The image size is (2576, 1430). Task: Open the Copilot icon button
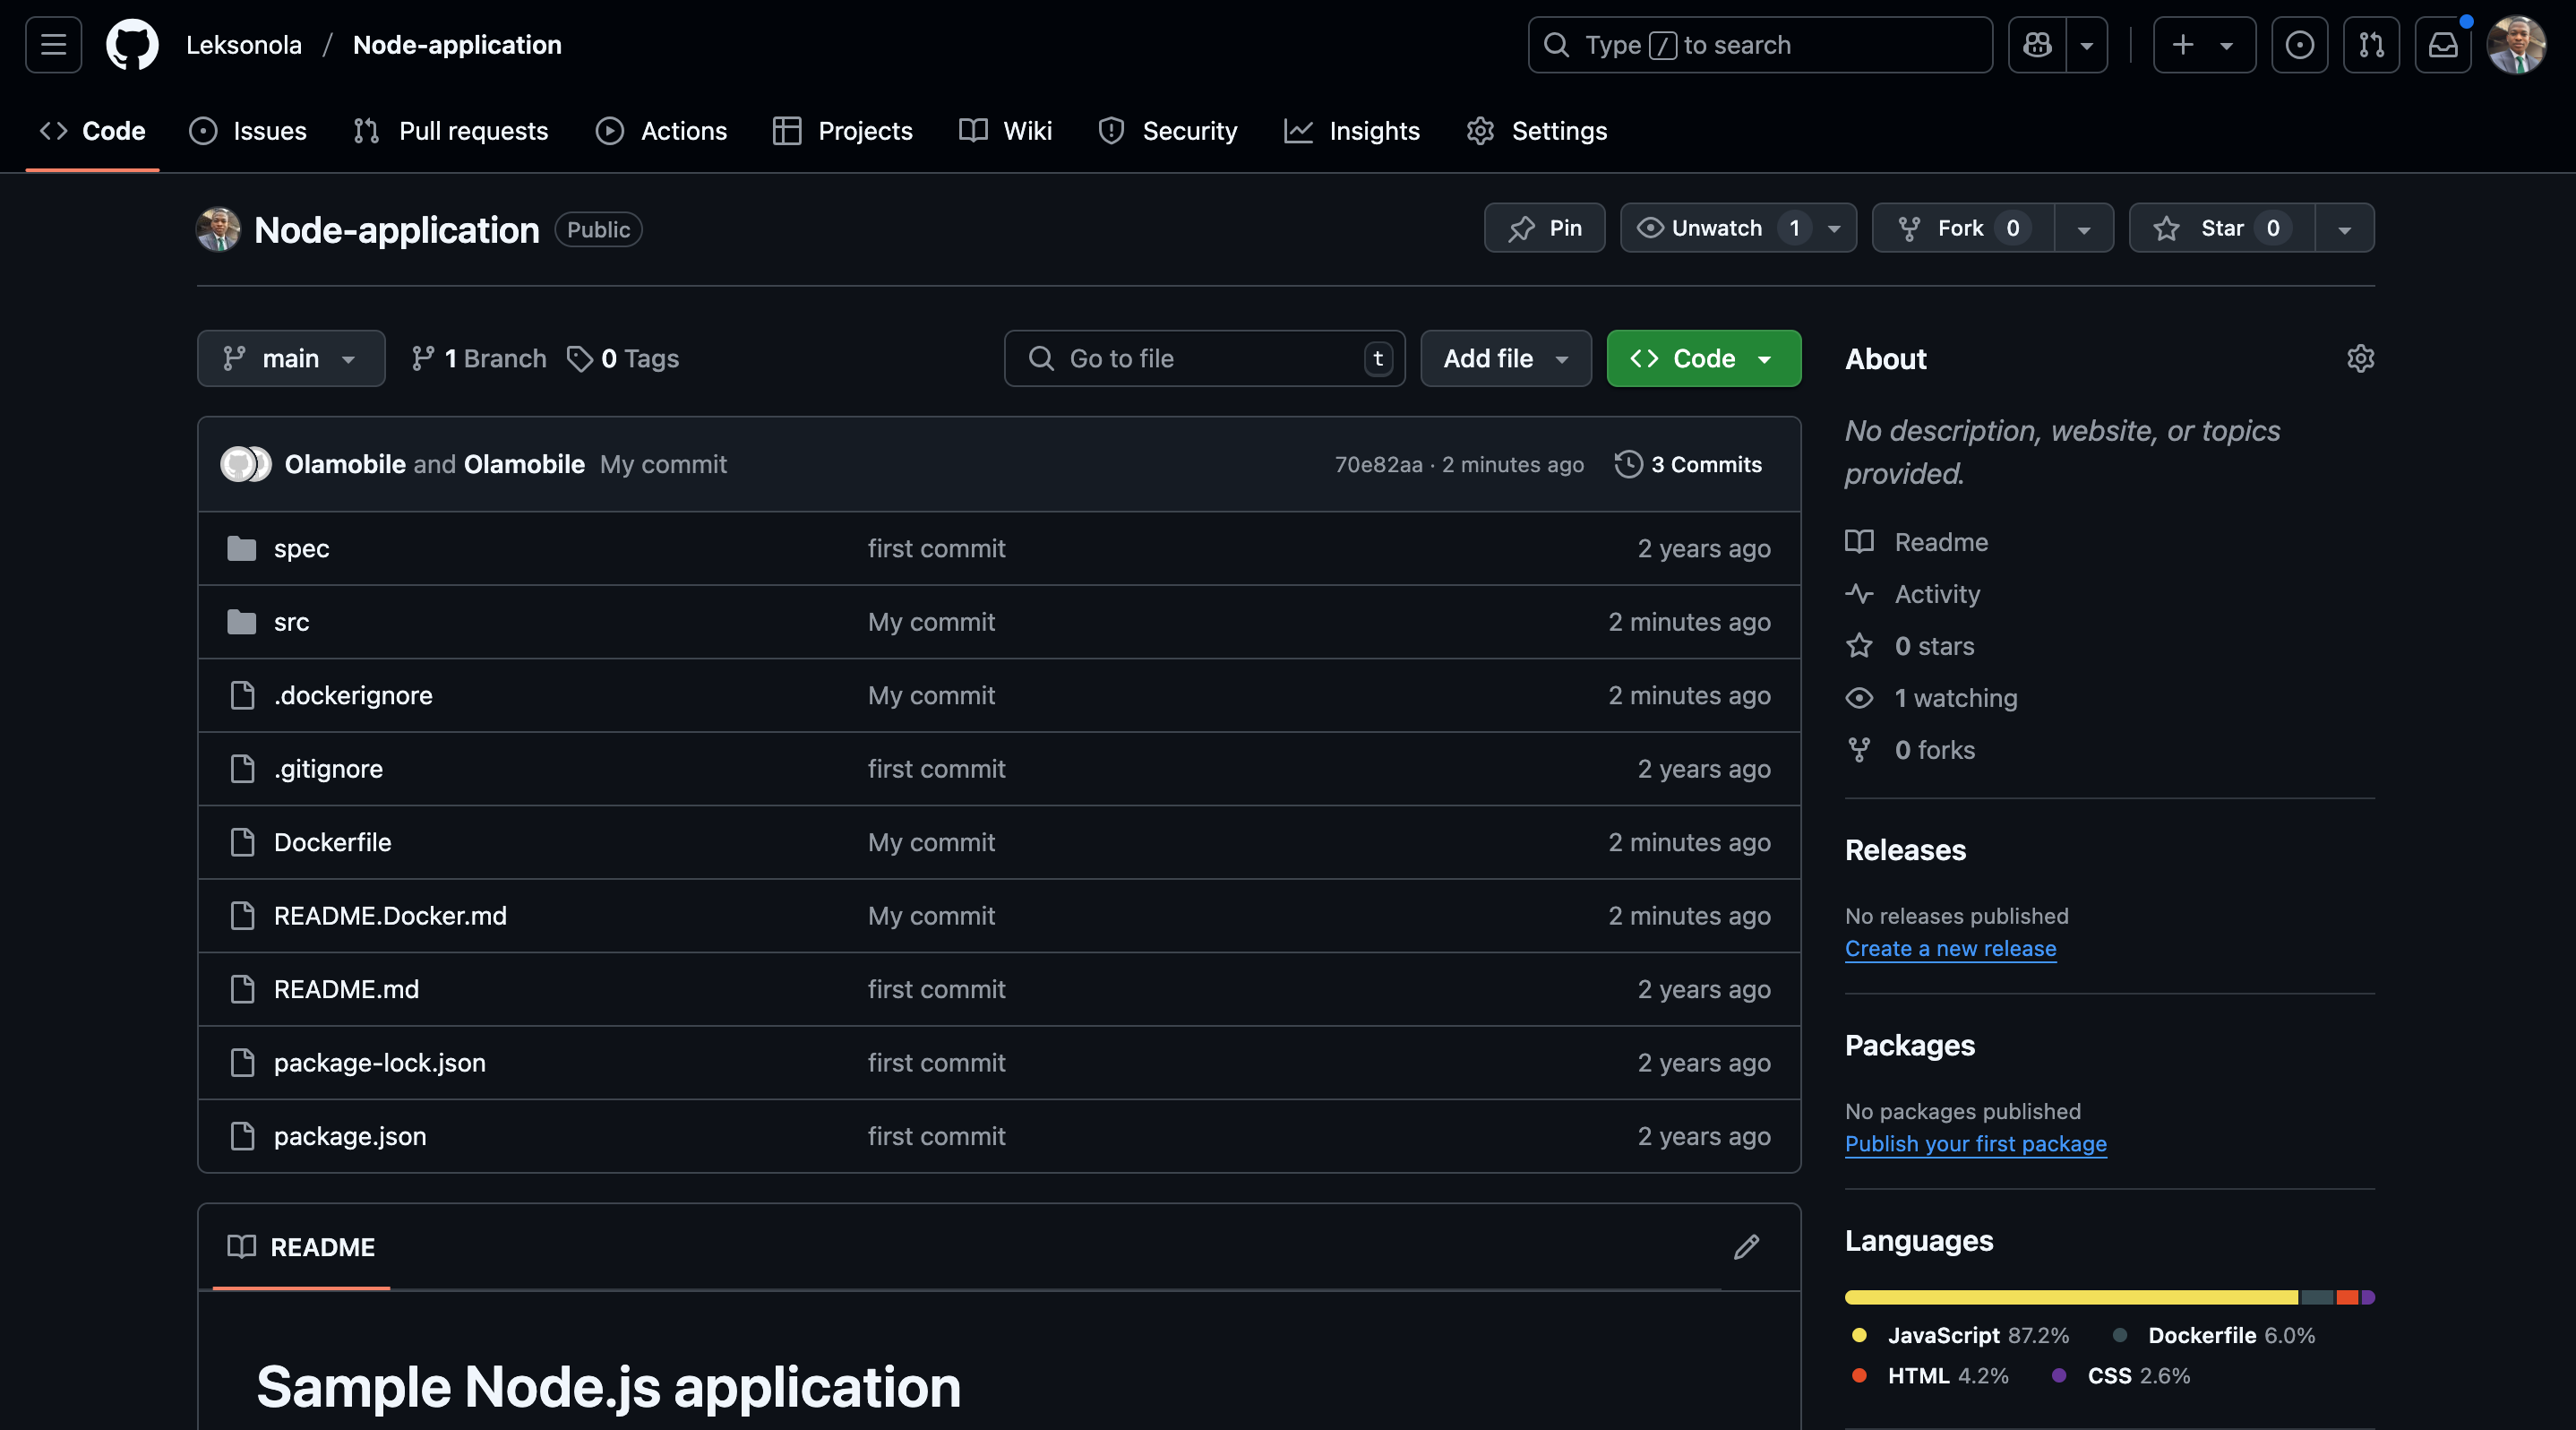(2037, 45)
